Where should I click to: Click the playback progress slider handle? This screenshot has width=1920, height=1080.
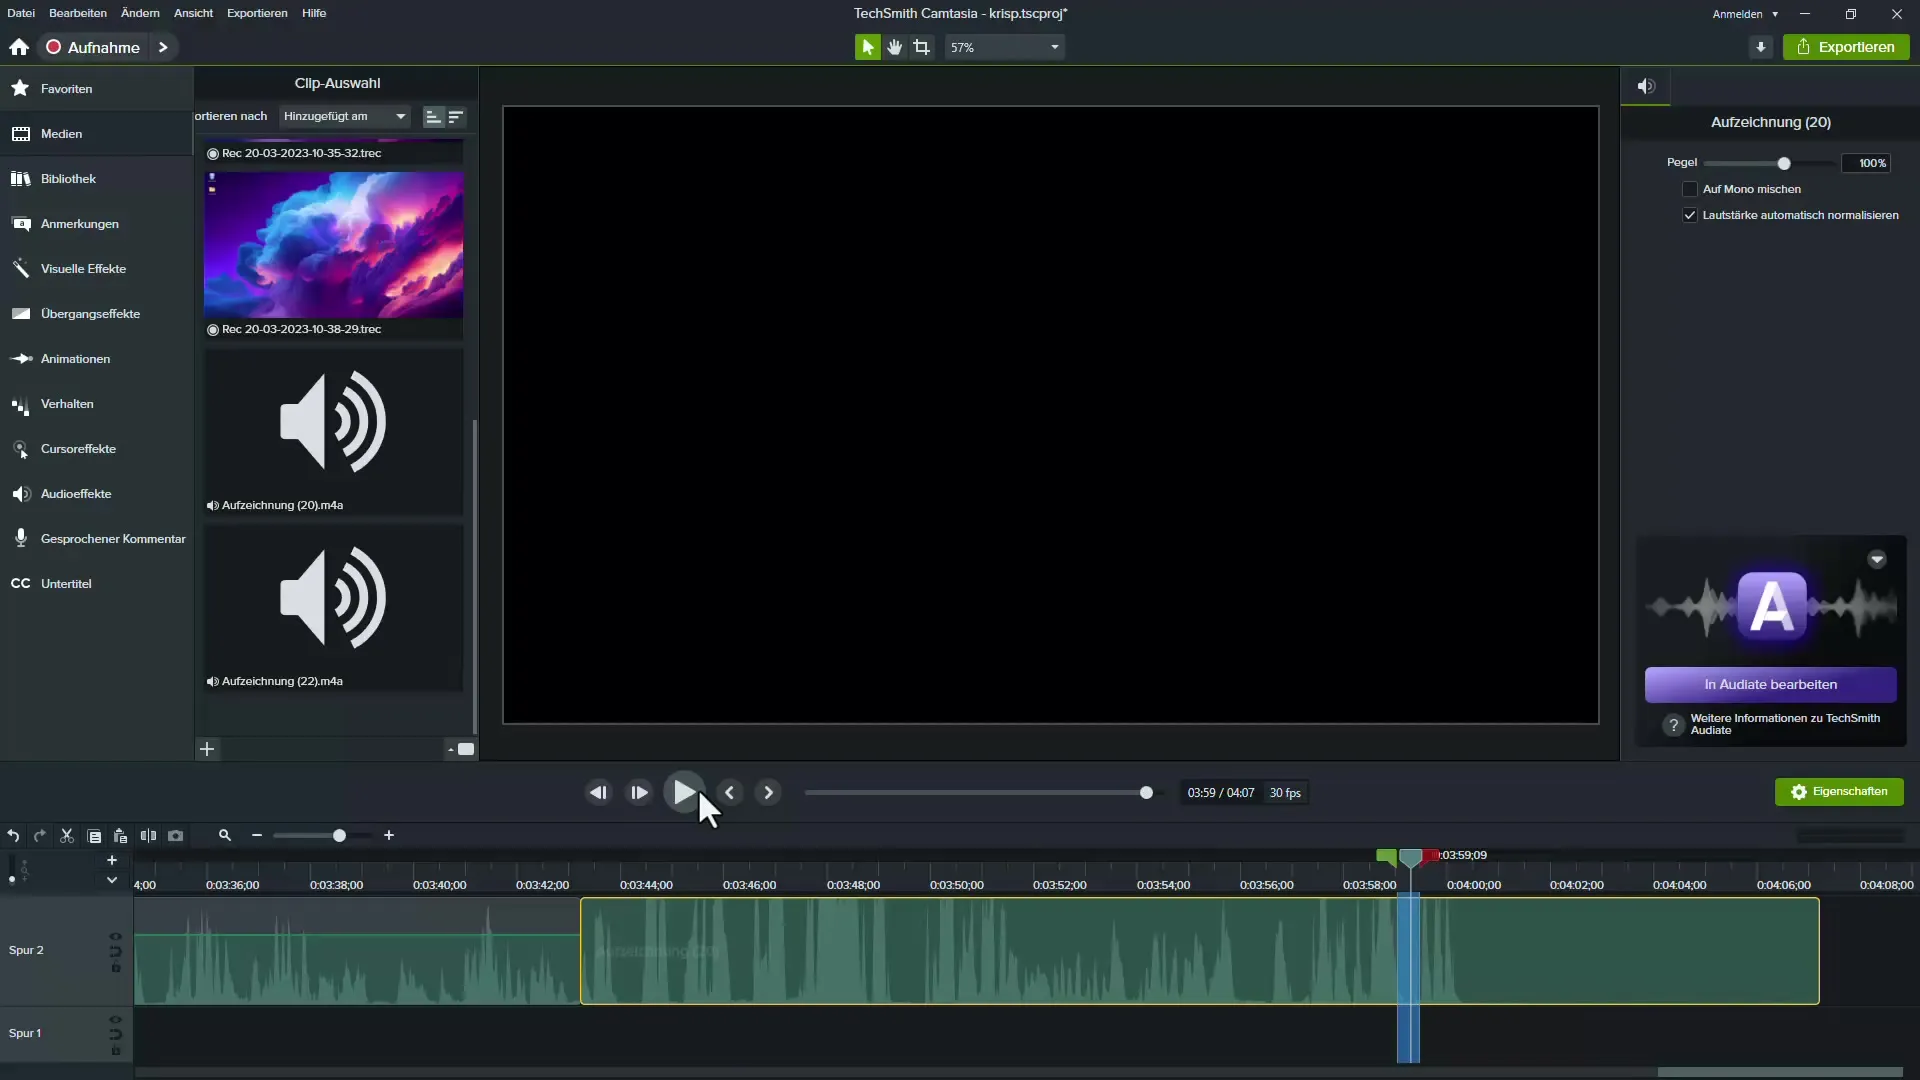tap(1146, 793)
